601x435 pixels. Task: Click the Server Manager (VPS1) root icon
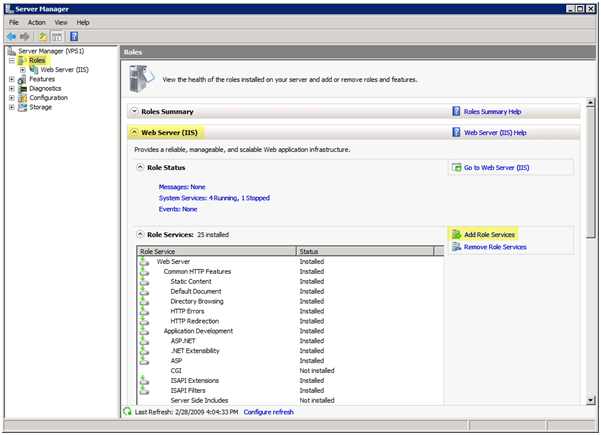click(11, 51)
